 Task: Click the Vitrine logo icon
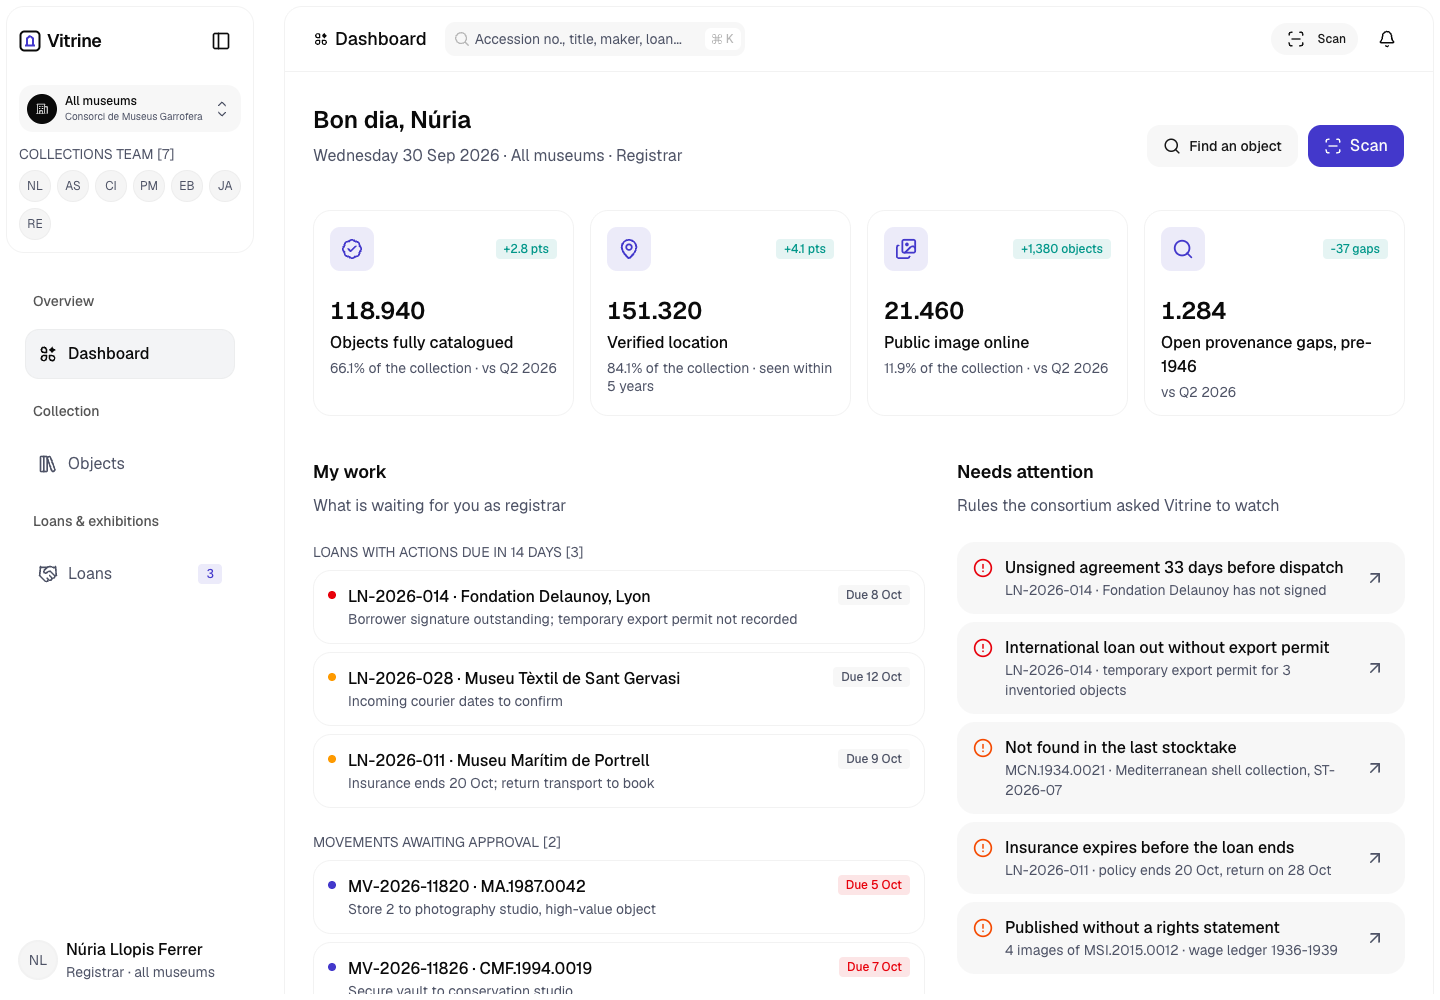coord(30,41)
